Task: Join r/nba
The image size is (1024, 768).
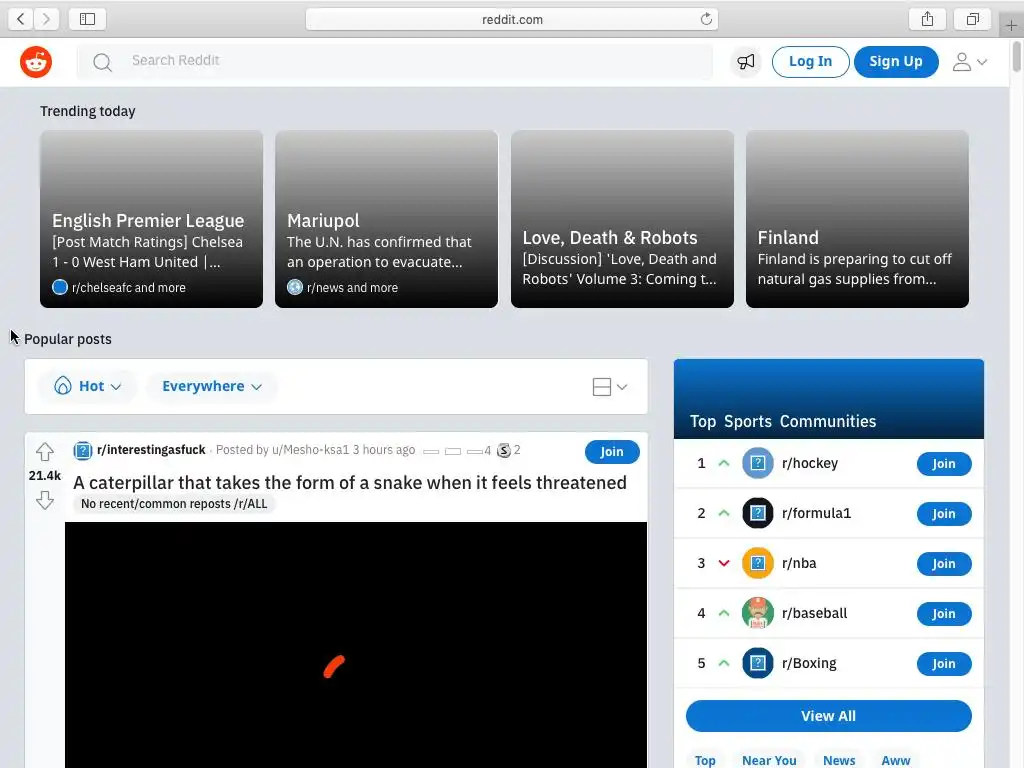Action: 944,564
